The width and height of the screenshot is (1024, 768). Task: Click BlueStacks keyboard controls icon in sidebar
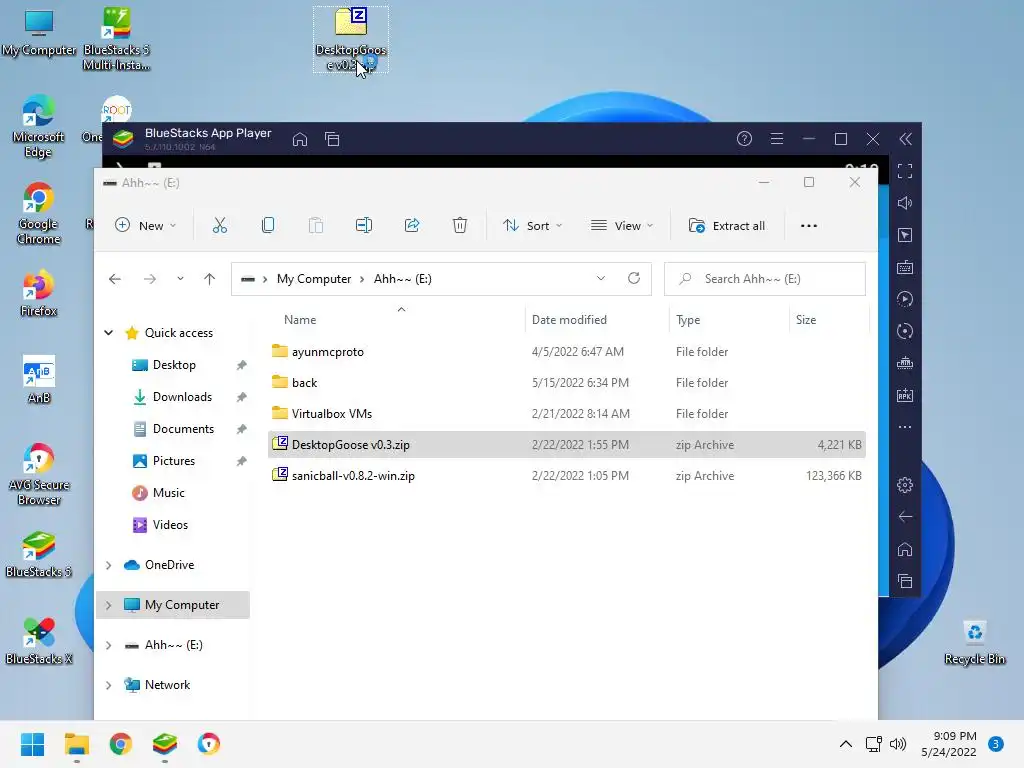click(904, 267)
